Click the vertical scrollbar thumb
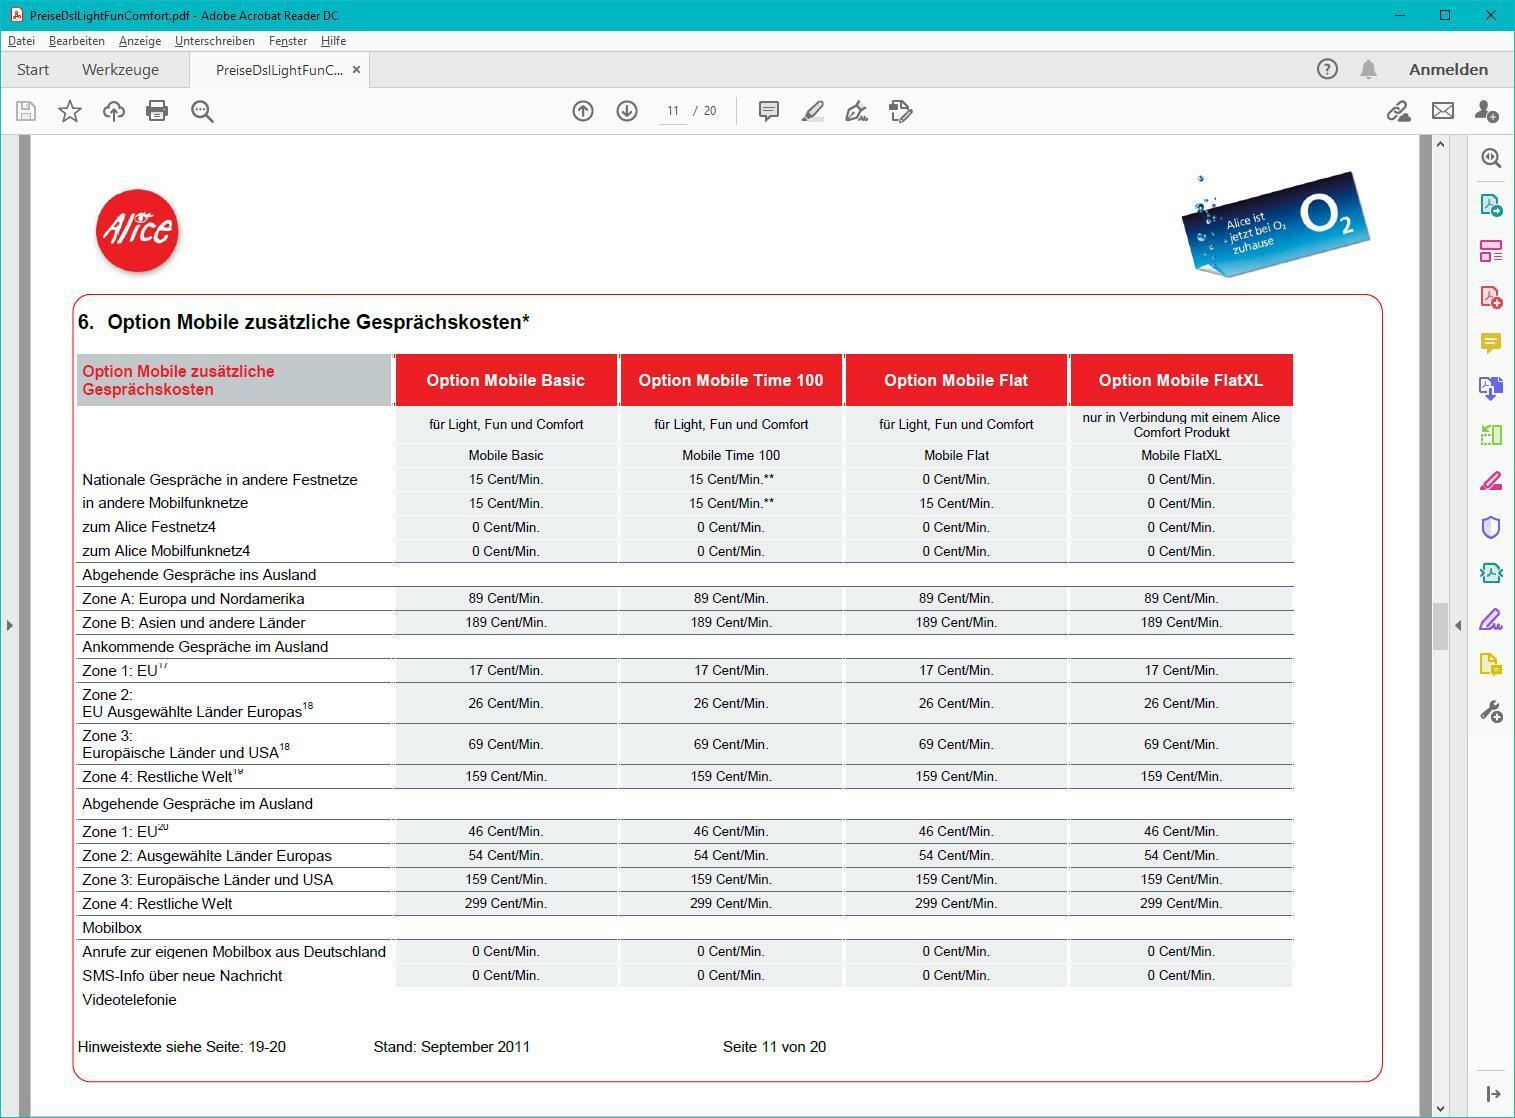The image size is (1515, 1118). (1440, 627)
